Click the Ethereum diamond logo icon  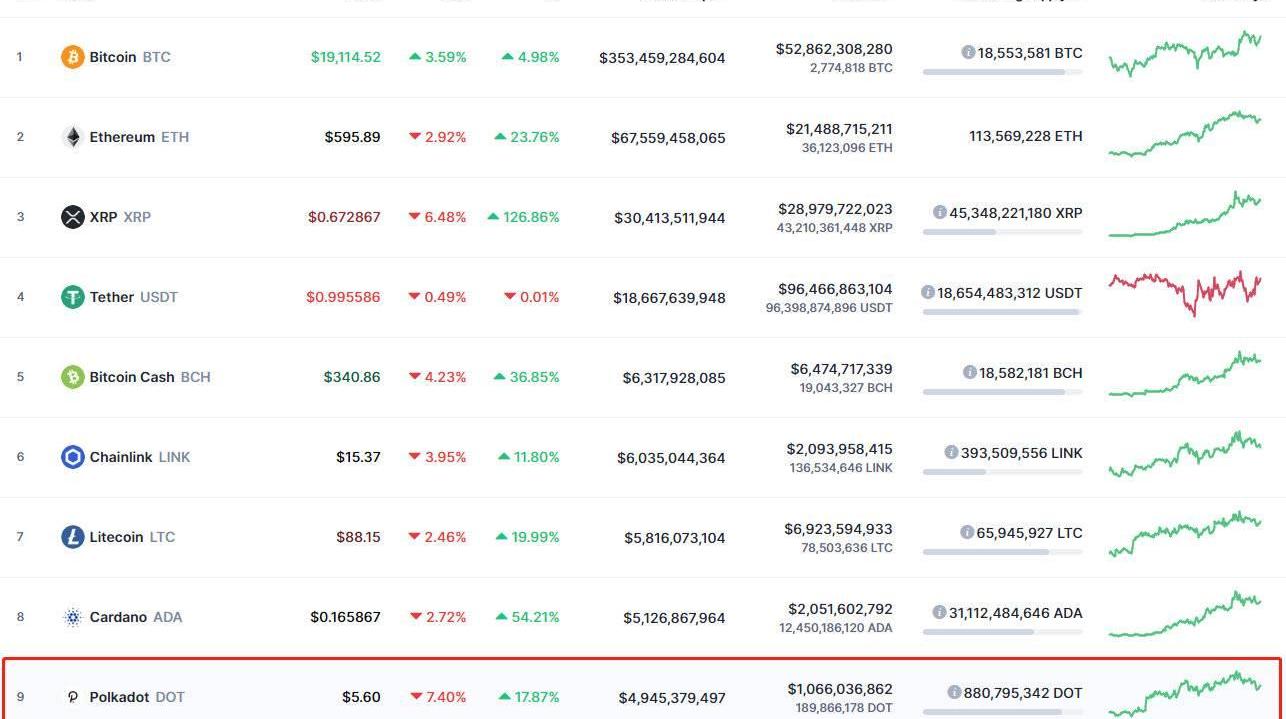(73, 137)
